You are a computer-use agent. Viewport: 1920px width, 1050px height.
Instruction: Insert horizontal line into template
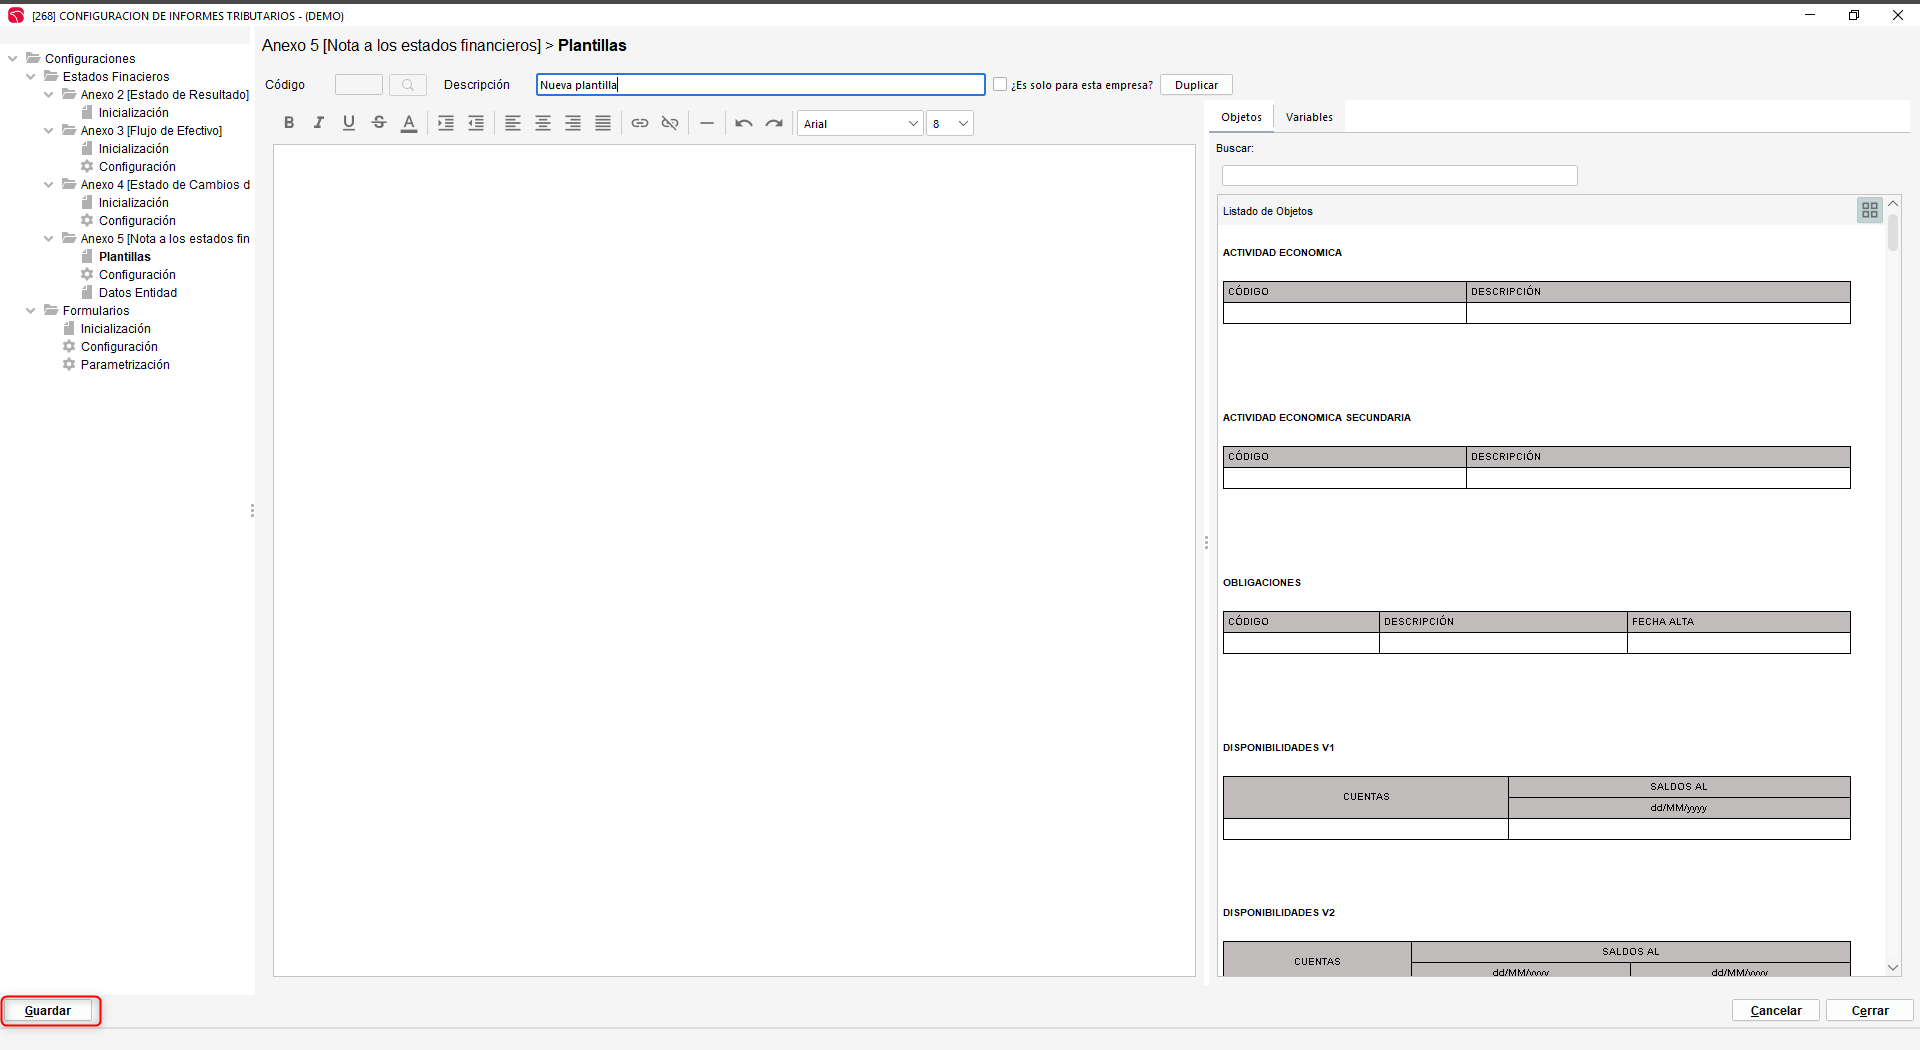coord(707,123)
